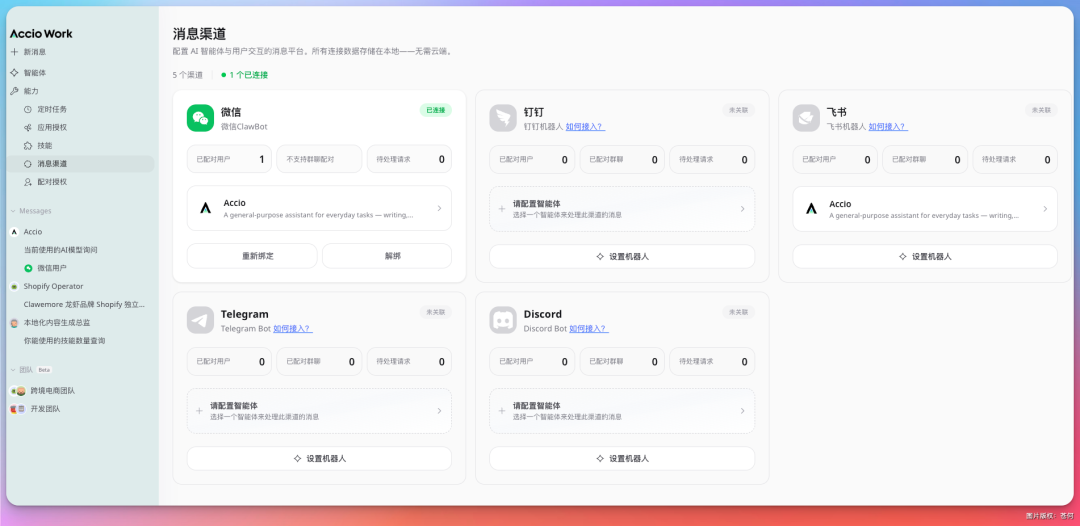Image resolution: width=1080 pixels, height=526 pixels.
Task: Click 设置机器人 in the Feishu card
Action: [925, 256]
